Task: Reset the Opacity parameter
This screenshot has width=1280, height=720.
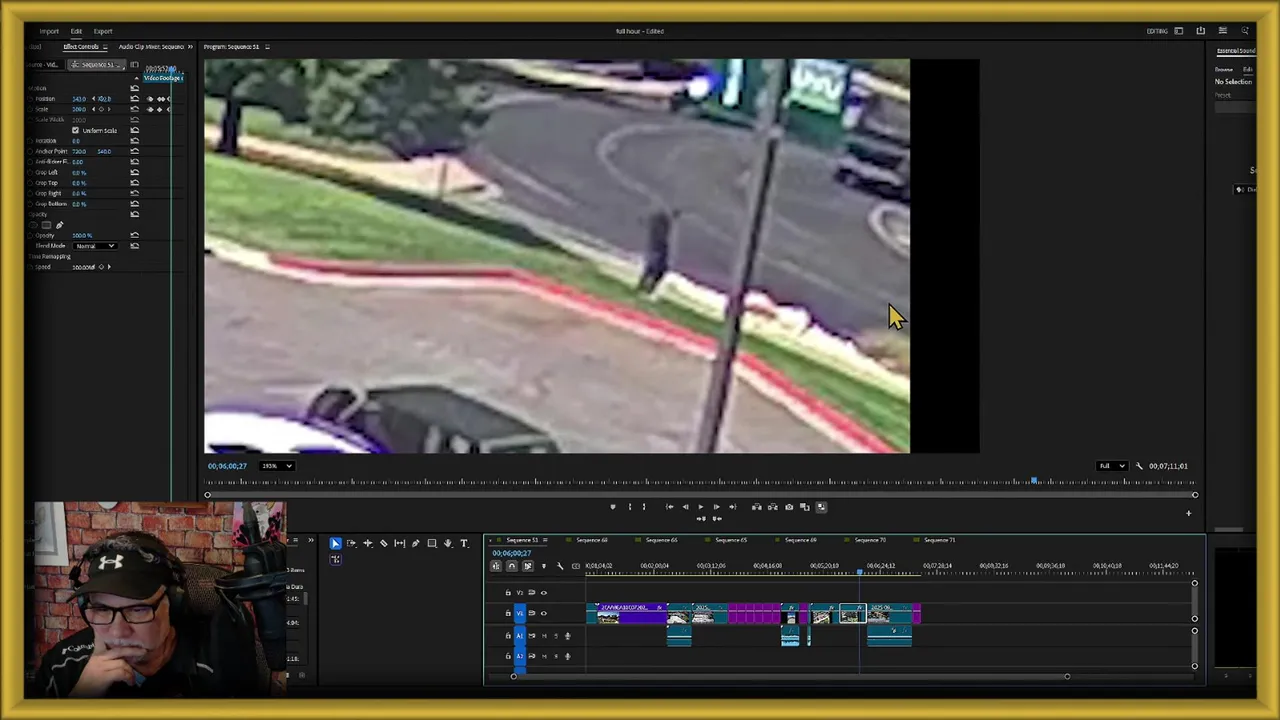Action: (x=134, y=235)
